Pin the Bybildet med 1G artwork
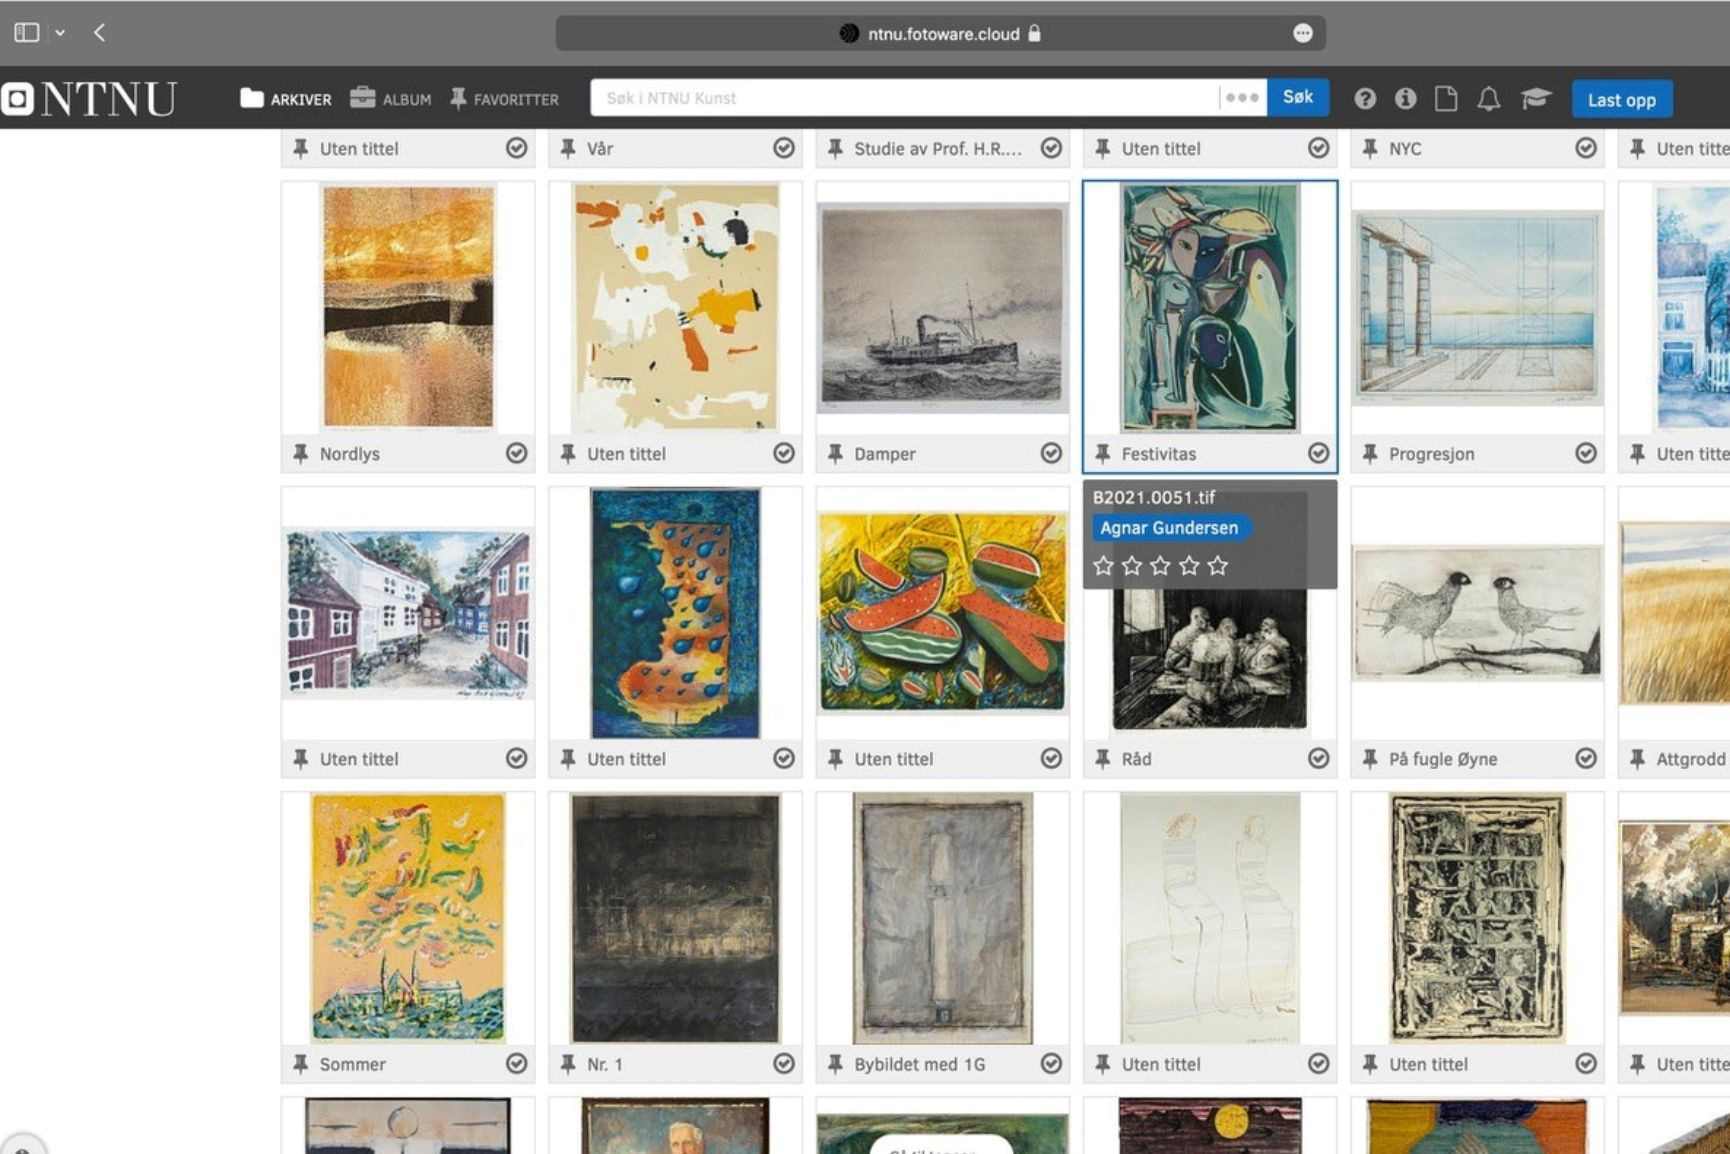 [835, 1064]
